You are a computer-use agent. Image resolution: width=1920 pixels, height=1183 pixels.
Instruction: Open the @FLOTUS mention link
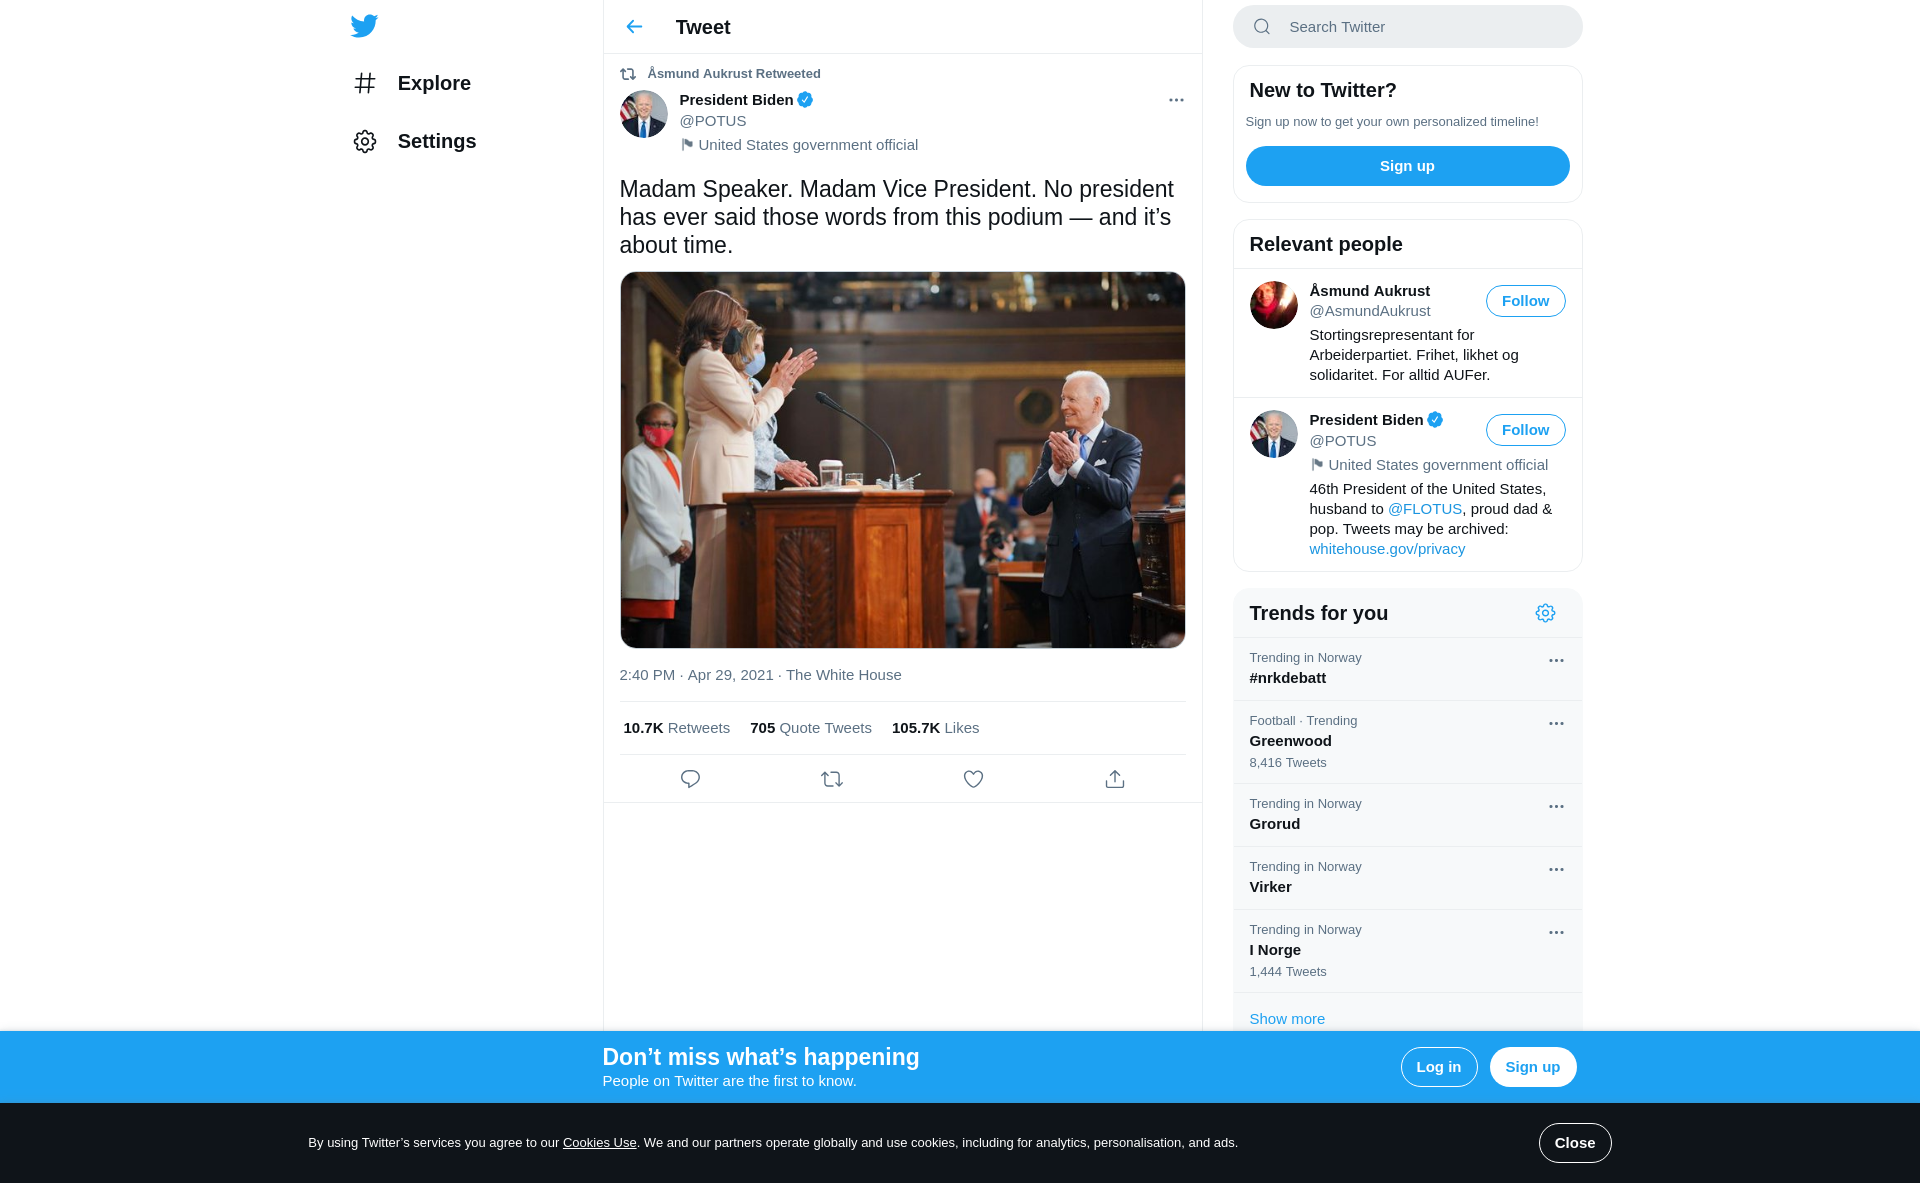(x=1424, y=509)
